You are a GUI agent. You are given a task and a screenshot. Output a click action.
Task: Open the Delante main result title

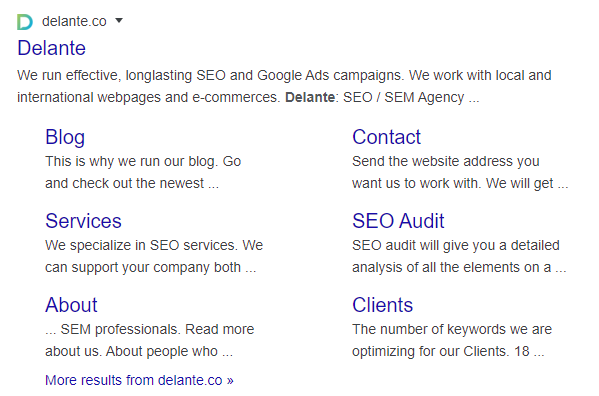tap(52, 48)
